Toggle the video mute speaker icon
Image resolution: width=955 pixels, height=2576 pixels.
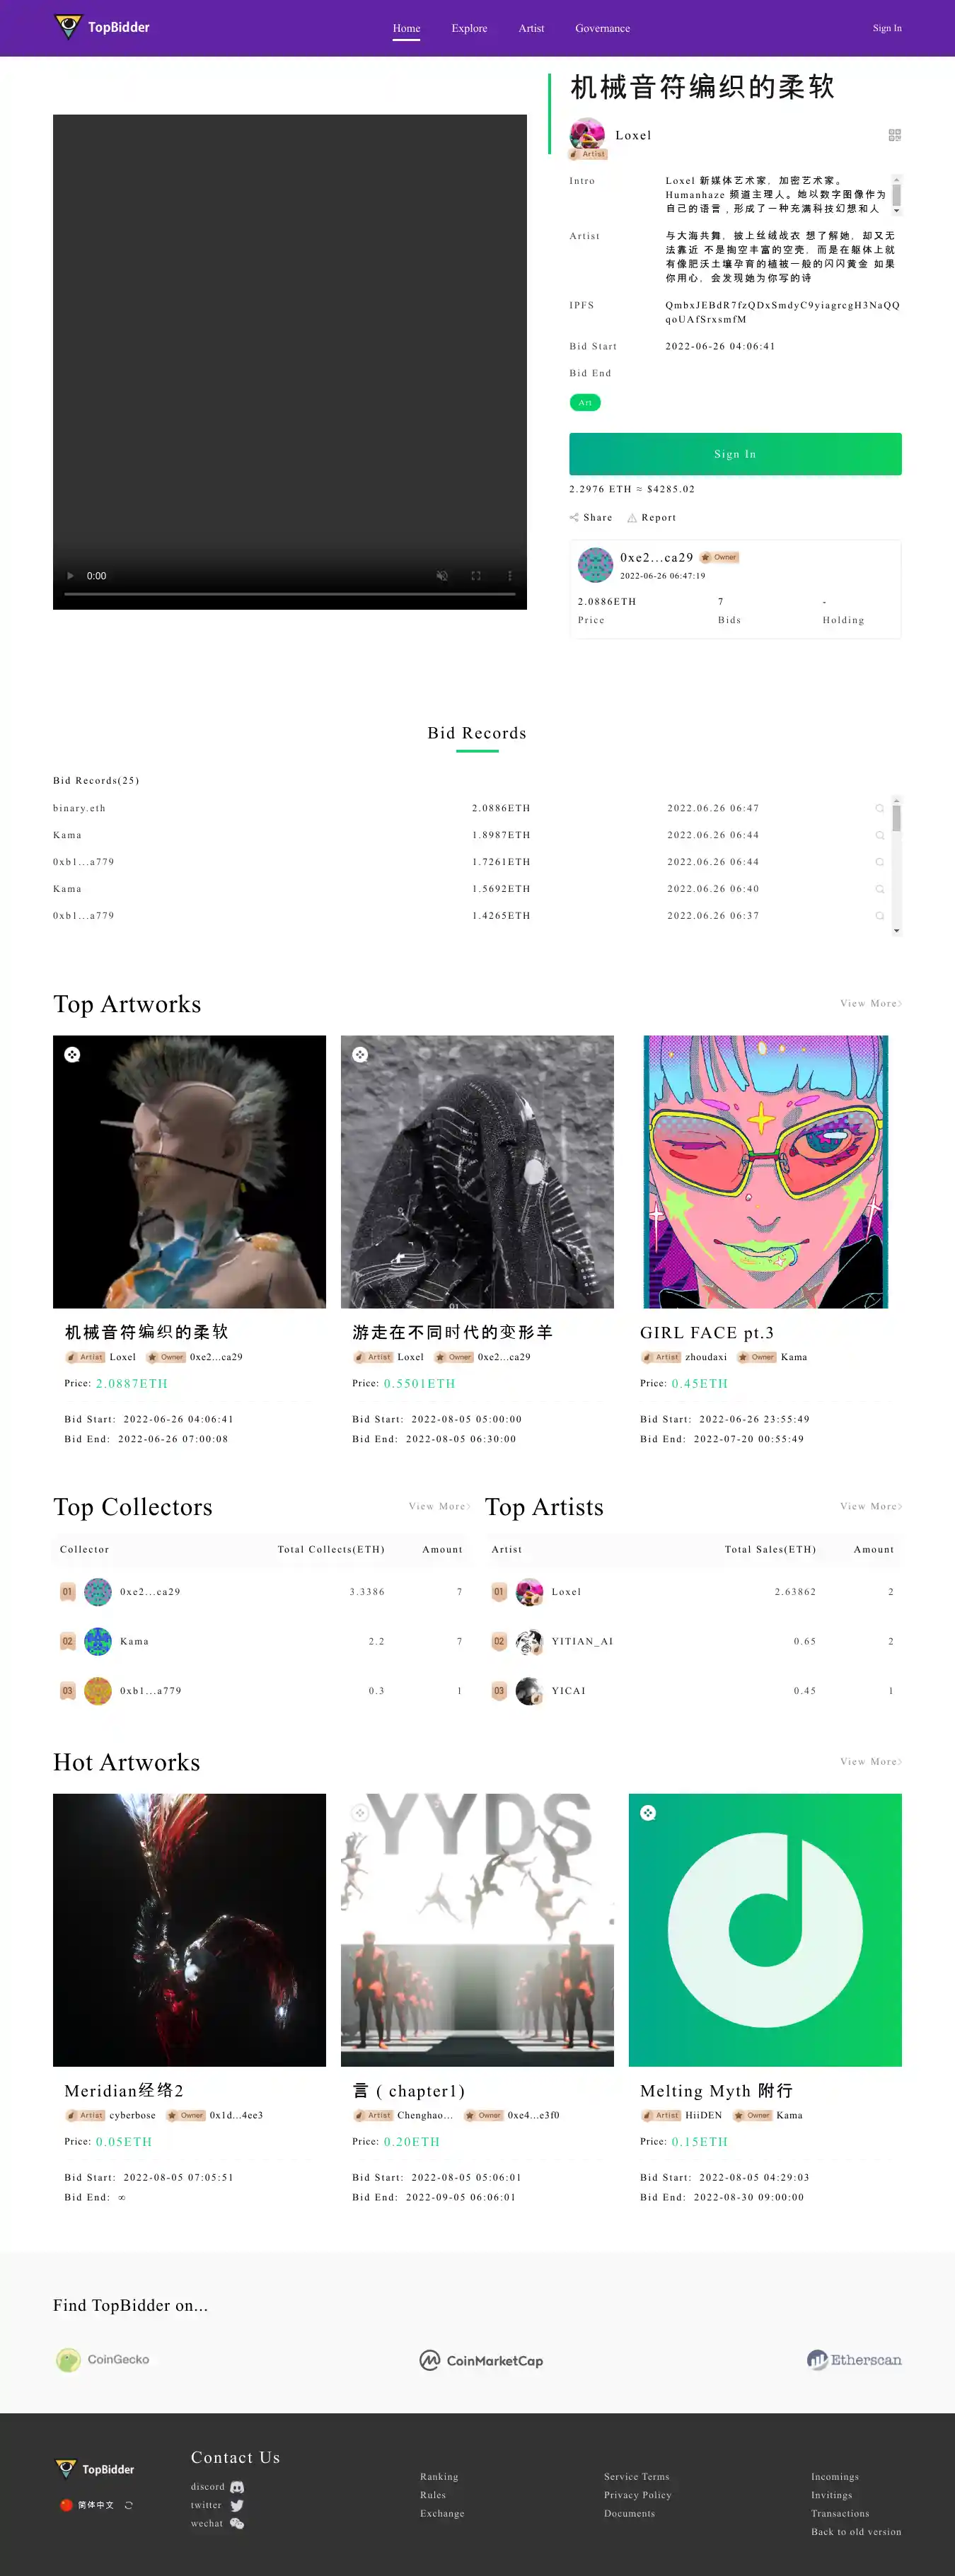coord(442,576)
